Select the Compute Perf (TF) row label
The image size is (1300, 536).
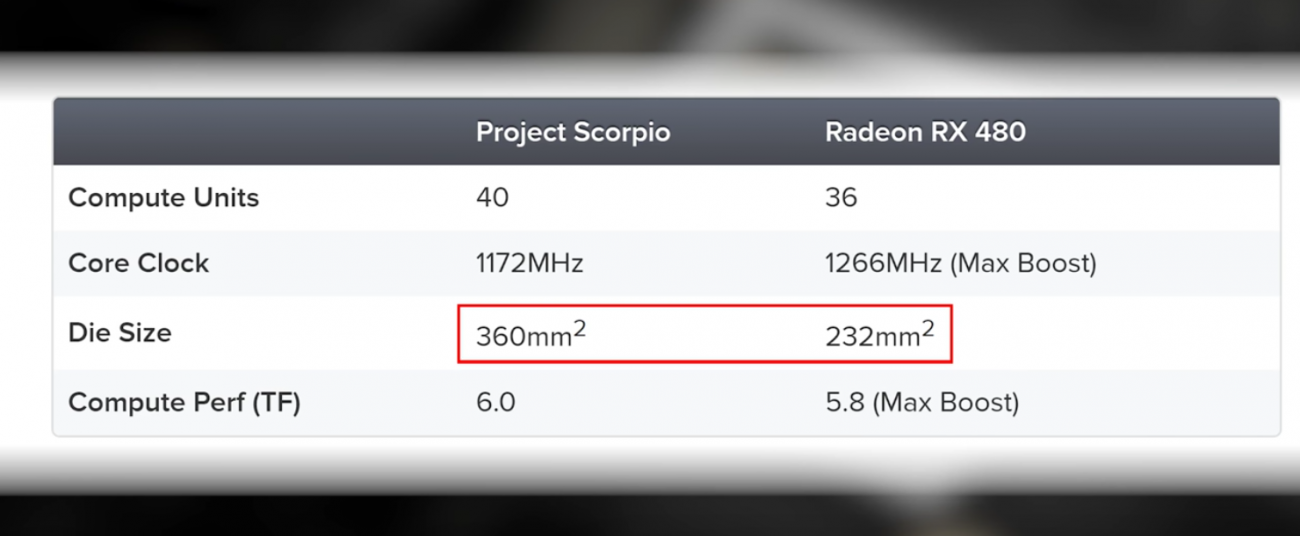click(184, 403)
